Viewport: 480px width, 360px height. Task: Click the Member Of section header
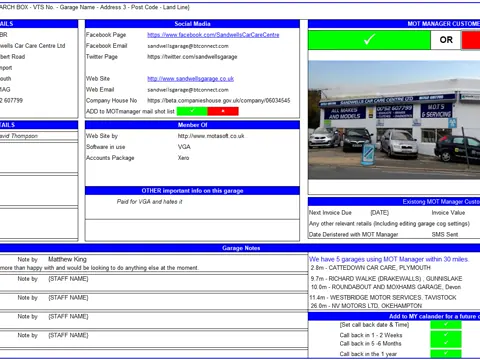click(x=192, y=125)
